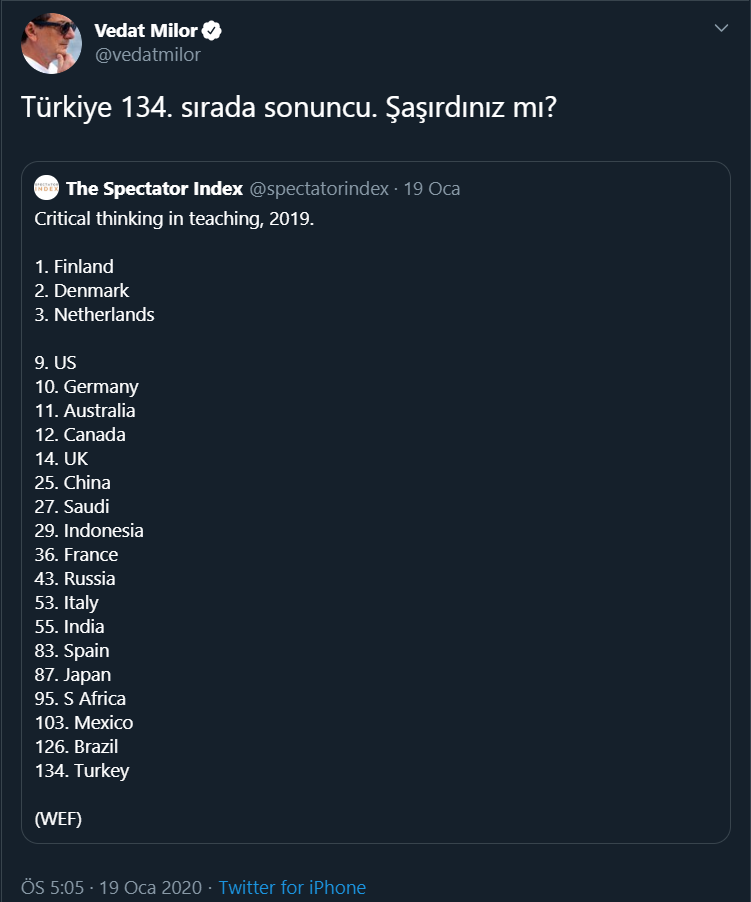Click the 25. China ranking line

coord(73,482)
